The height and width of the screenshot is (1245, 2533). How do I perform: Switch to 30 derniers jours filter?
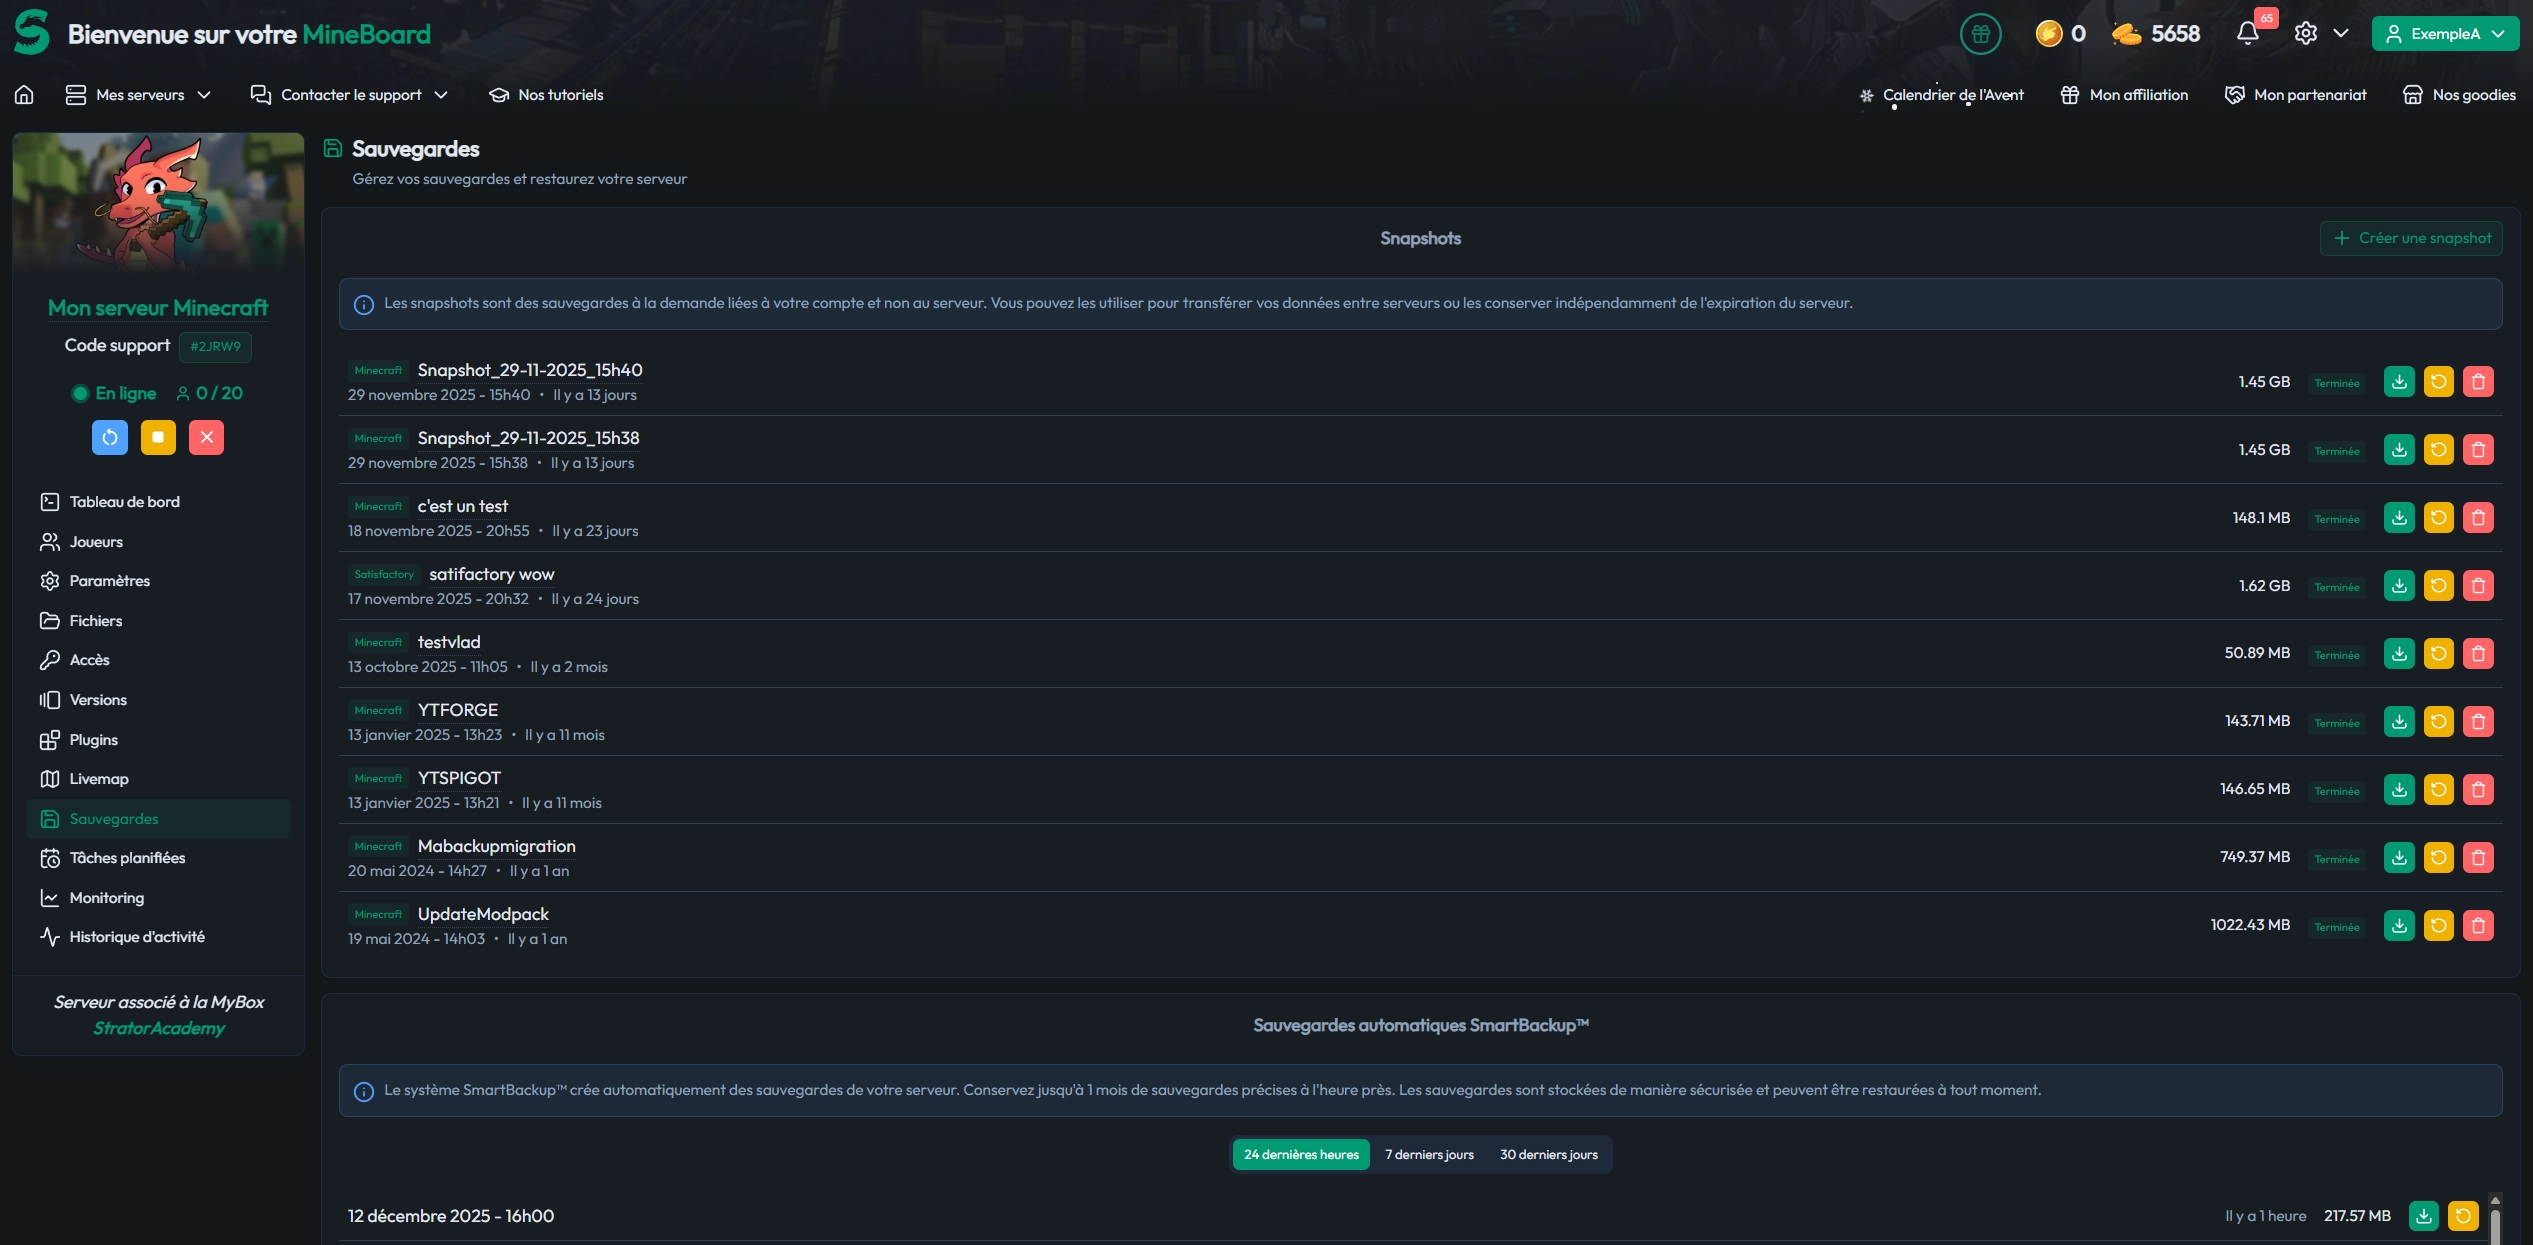pos(1548,1155)
